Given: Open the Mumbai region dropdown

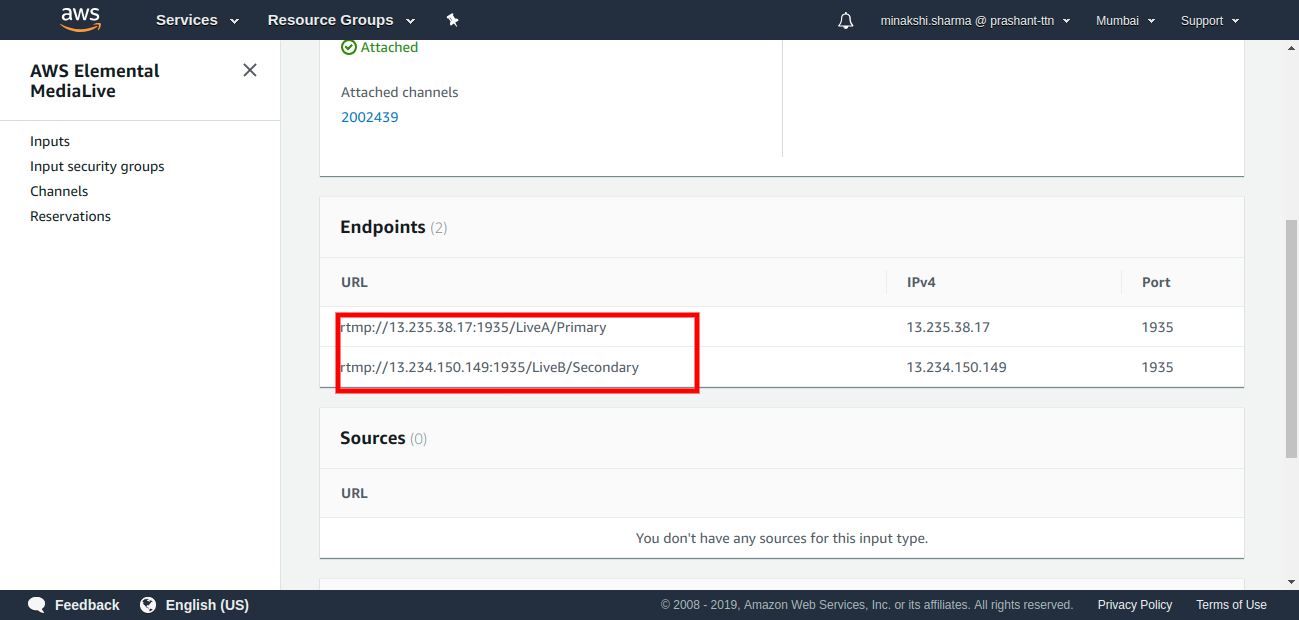Looking at the screenshot, I should tap(1125, 20).
